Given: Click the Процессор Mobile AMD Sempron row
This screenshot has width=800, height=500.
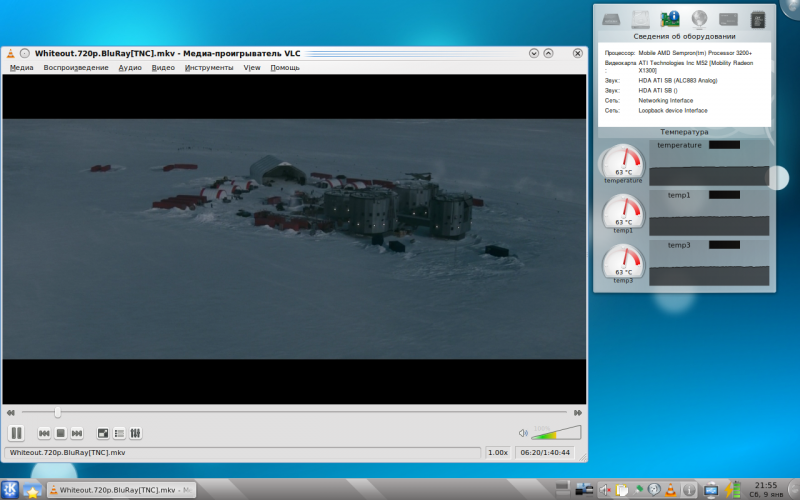Looking at the screenshot, I should pyautogui.click(x=678, y=53).
